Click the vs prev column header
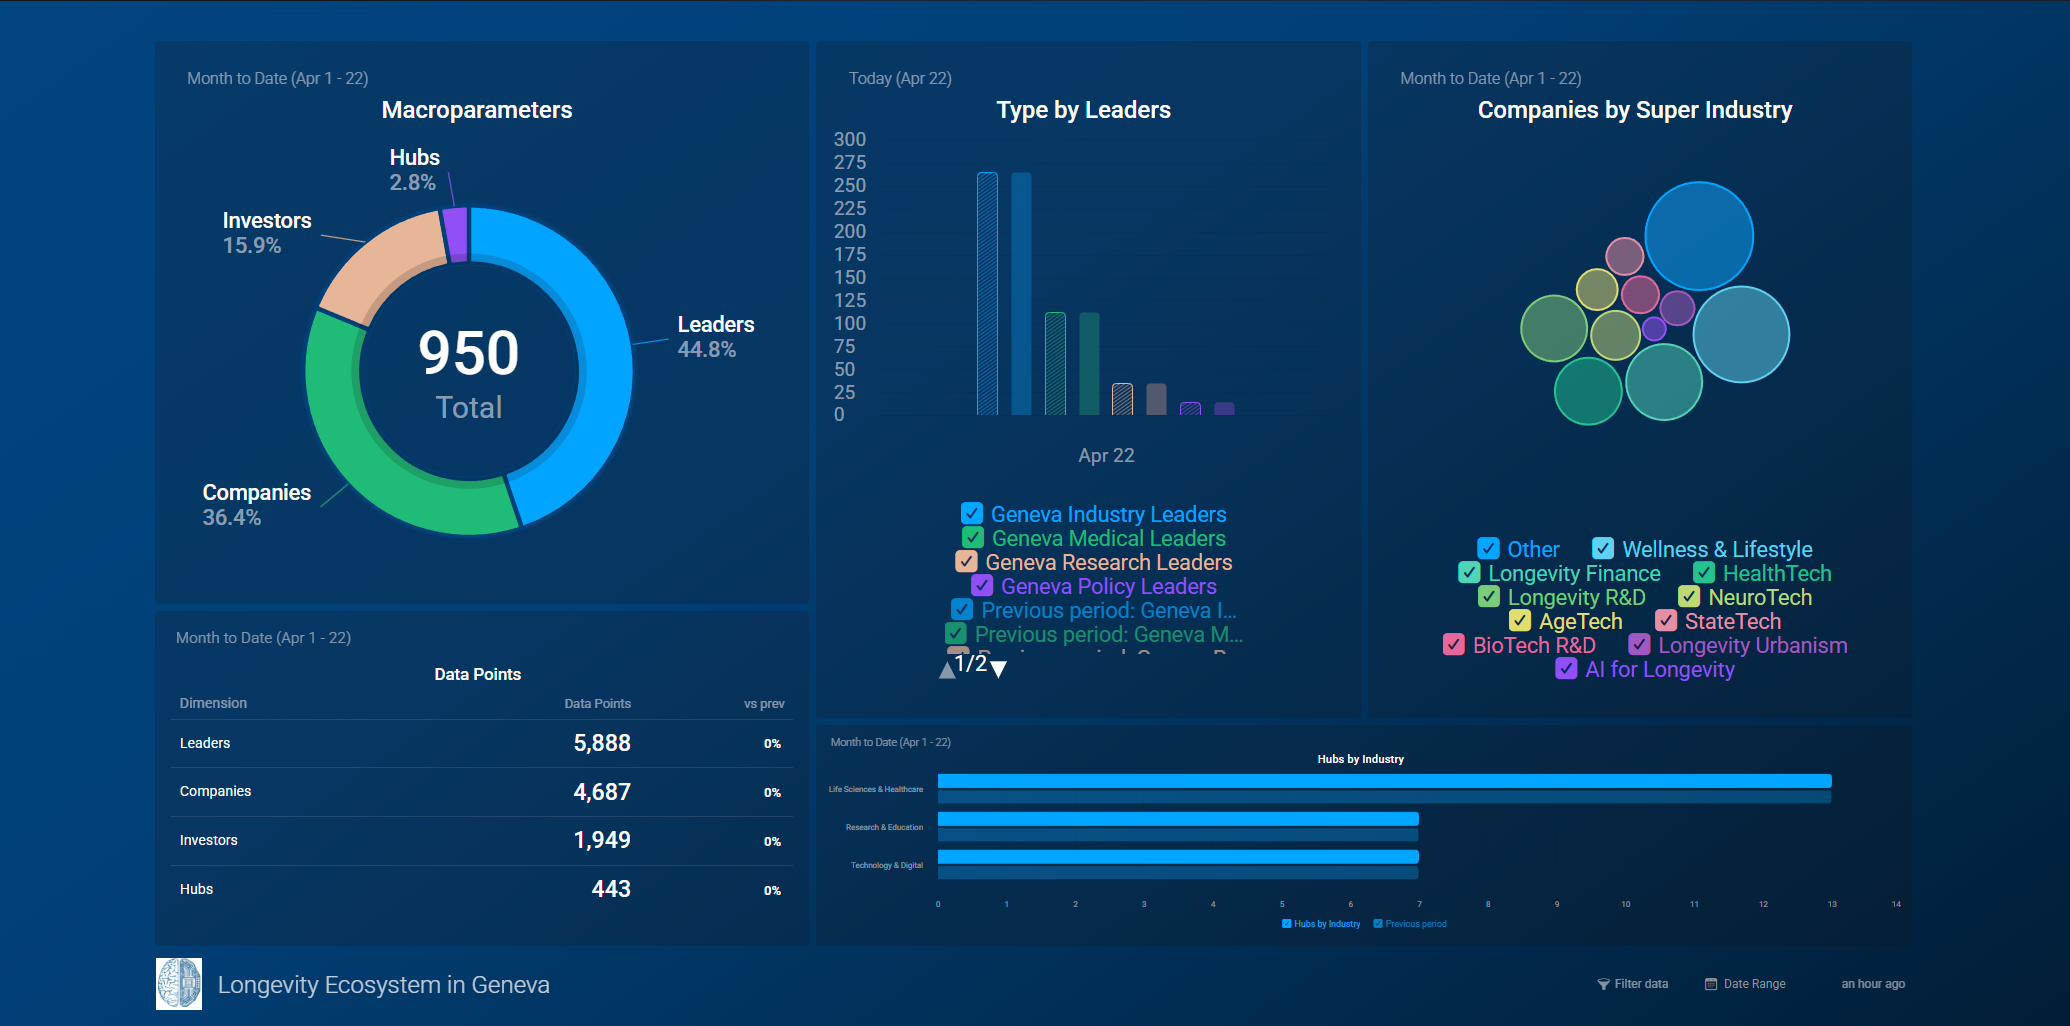 pos(764,703)
